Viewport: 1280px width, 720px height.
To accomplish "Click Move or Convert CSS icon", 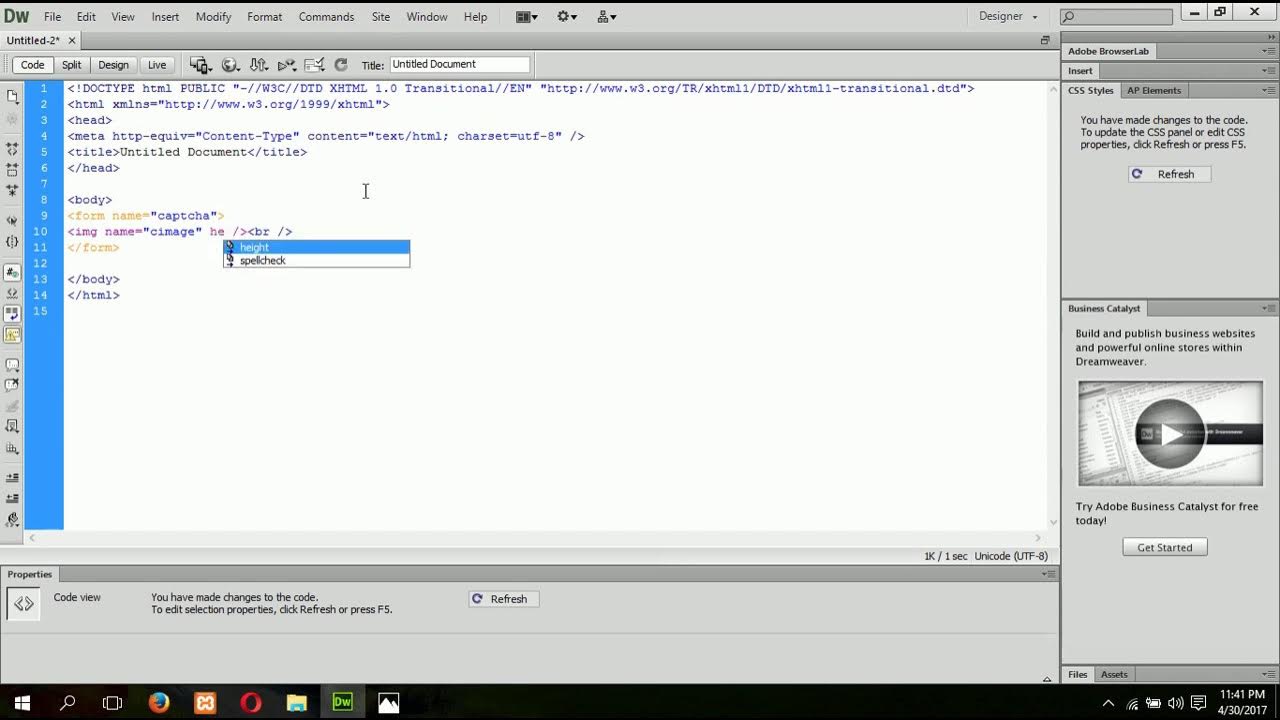I will point(13,447).
